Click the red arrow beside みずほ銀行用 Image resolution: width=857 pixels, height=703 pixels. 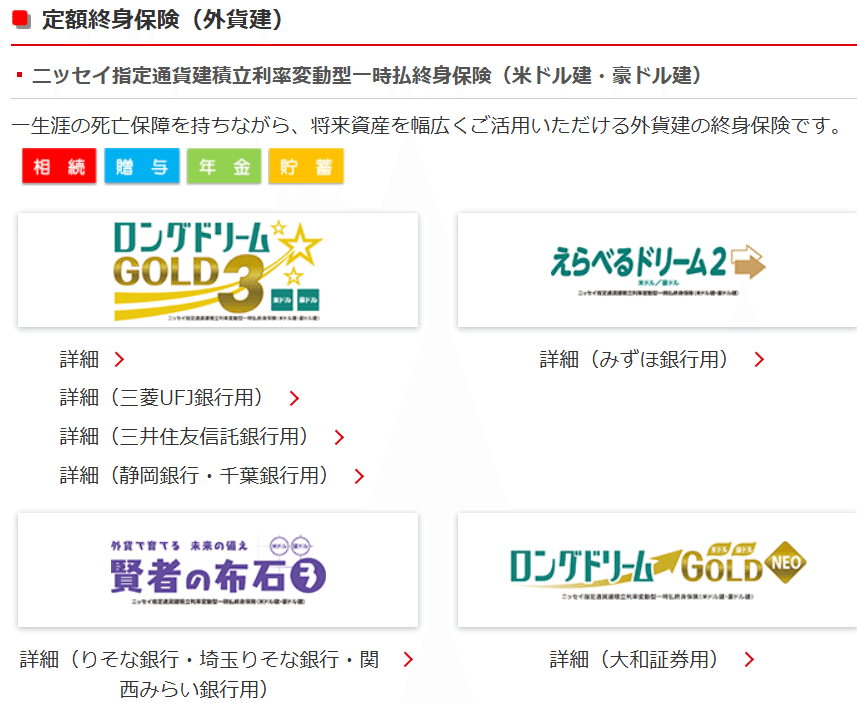pyautogui.click(x=759, y=360)
